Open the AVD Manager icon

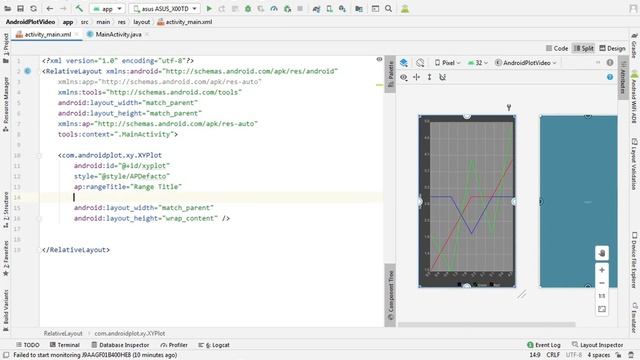(329, 9)
